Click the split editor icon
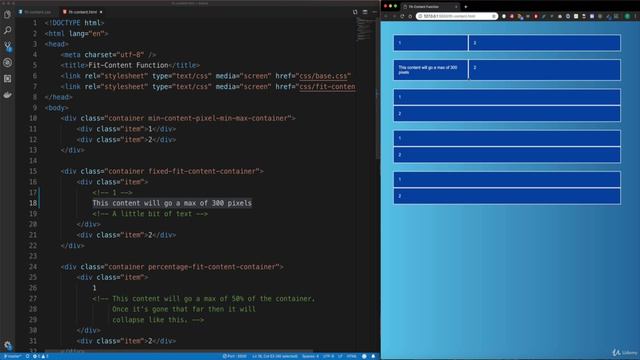Image resolution: width=640 pixels, height=360 pixels. (365, 12)
